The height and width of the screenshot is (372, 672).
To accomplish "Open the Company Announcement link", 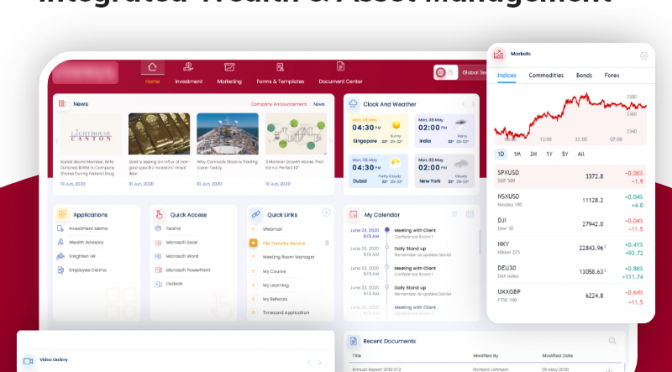I will point(279,104).
